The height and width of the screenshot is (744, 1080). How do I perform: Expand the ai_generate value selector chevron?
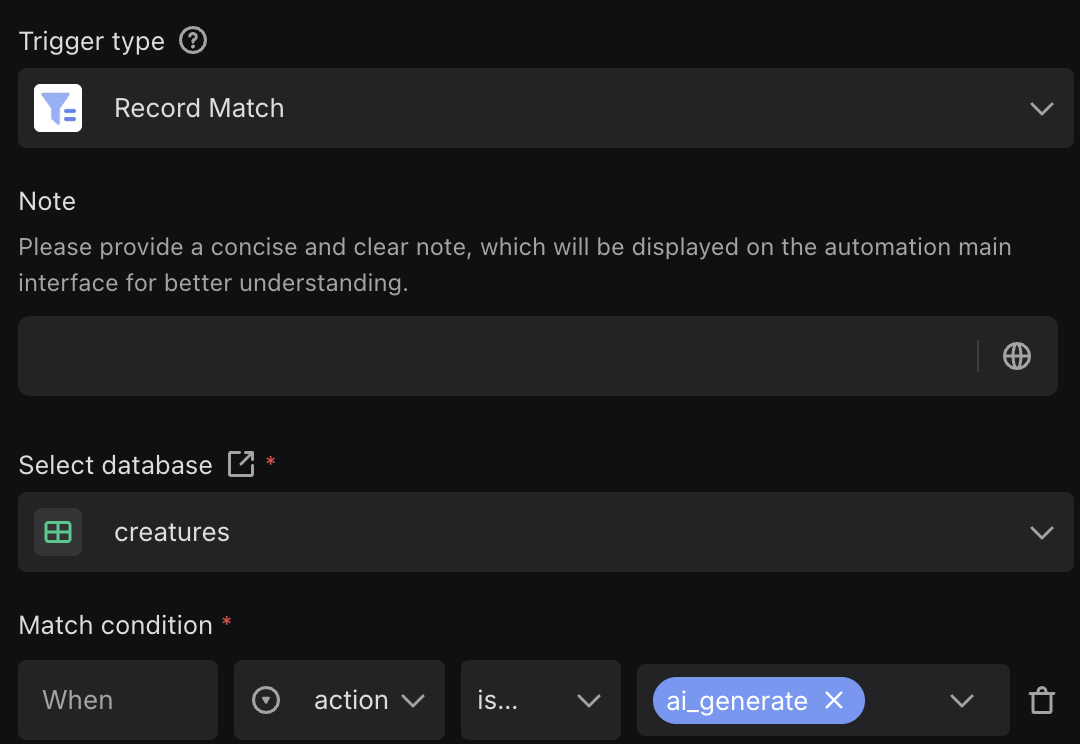[962, 701]
